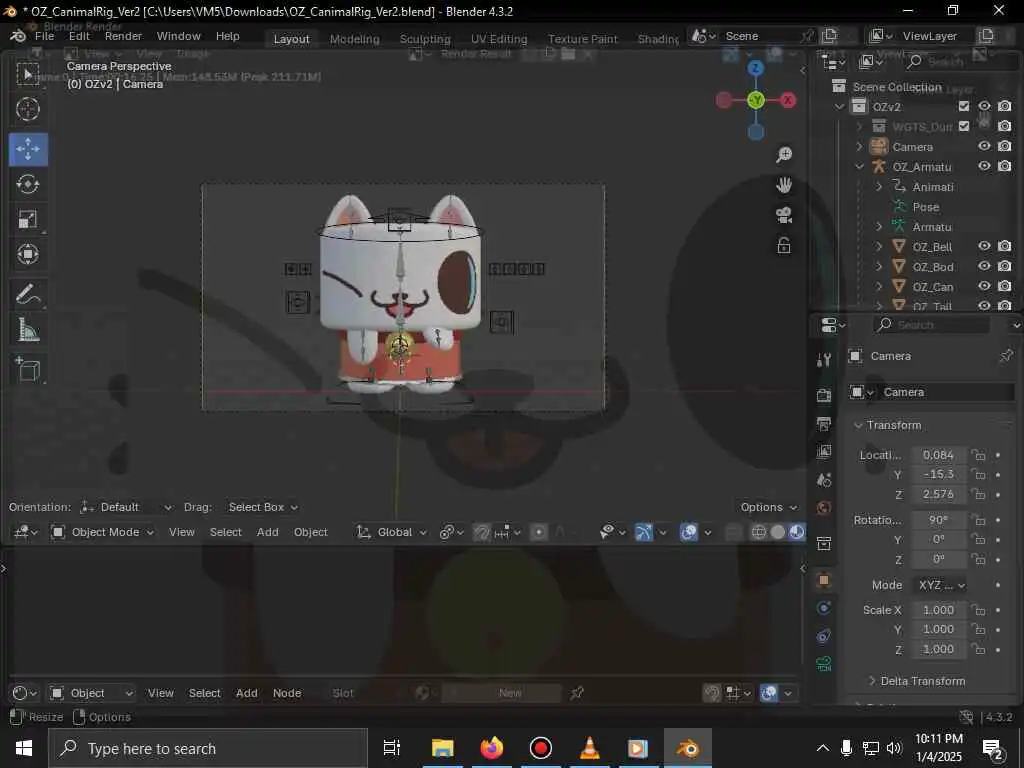
Task: Toggle proportional editing in viewport header
Action: (539, 532)
